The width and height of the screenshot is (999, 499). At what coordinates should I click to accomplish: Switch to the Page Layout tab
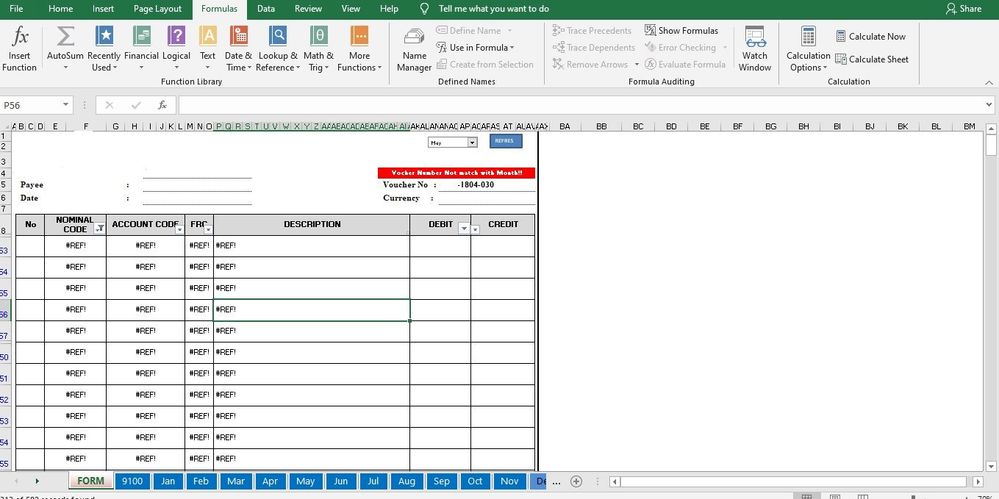(157, 9)
